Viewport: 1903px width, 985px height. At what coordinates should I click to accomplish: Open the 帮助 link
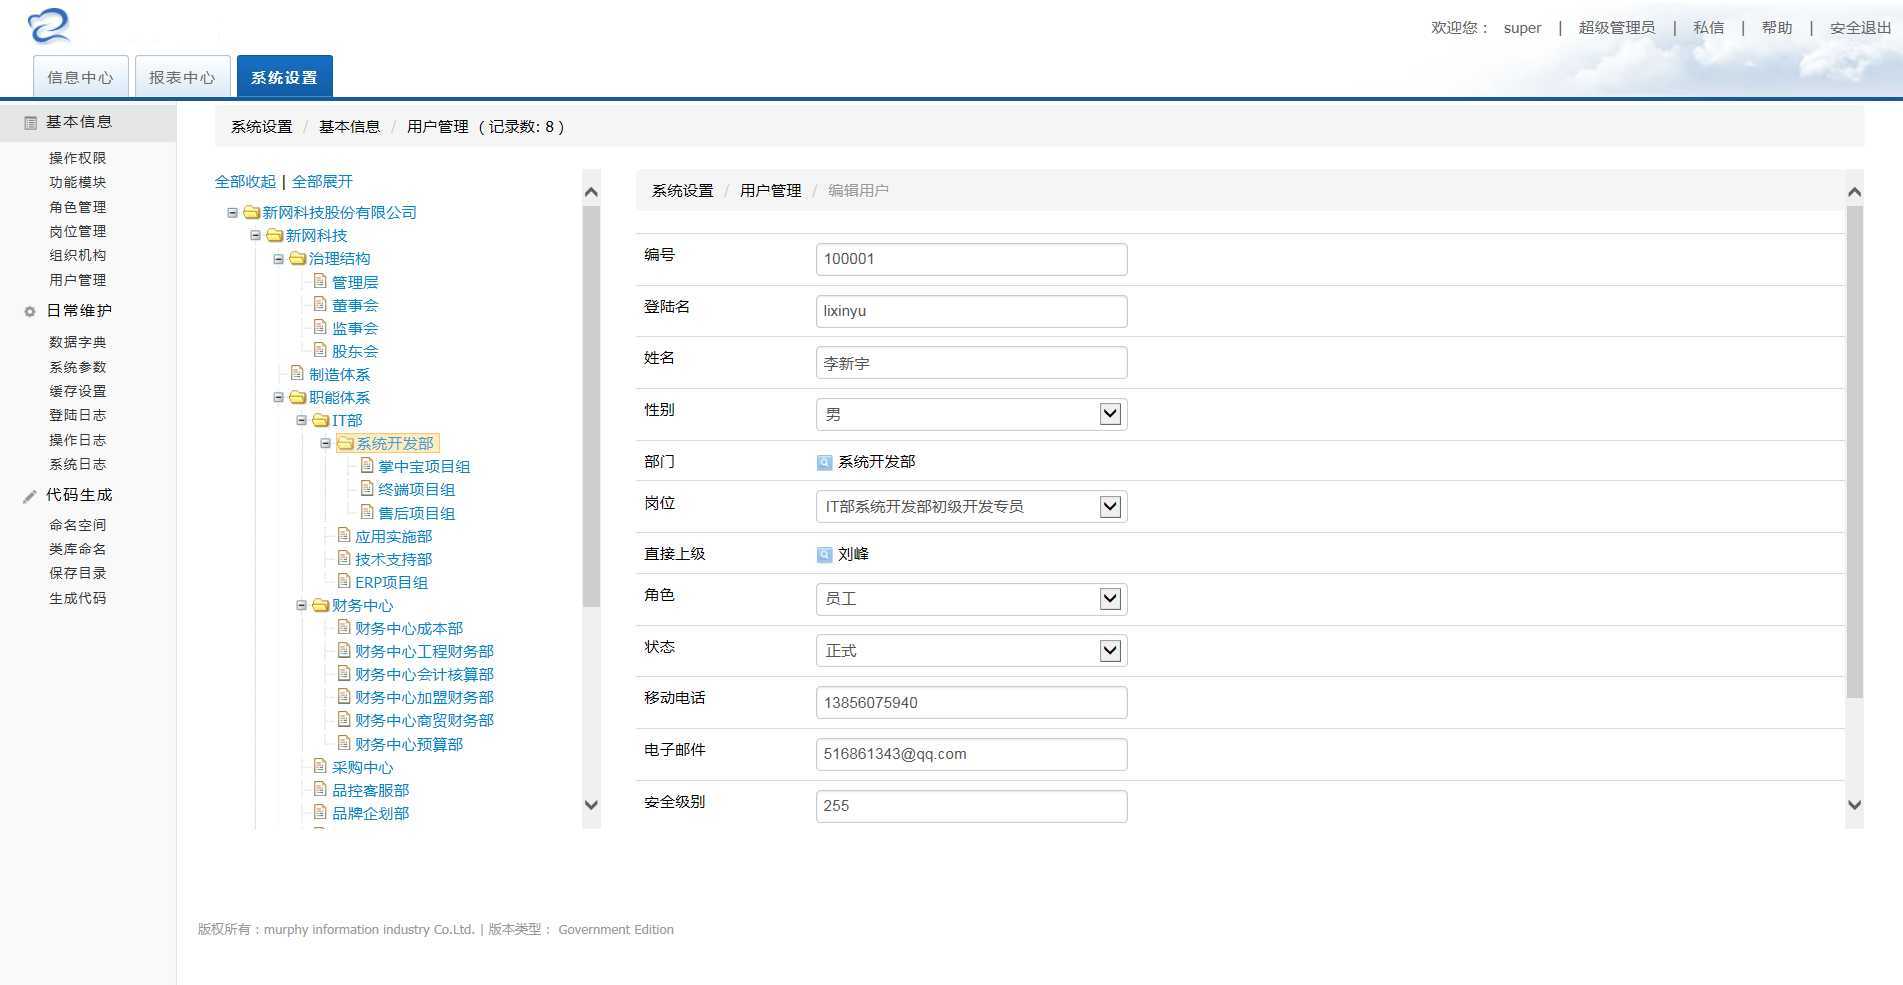1776,28
